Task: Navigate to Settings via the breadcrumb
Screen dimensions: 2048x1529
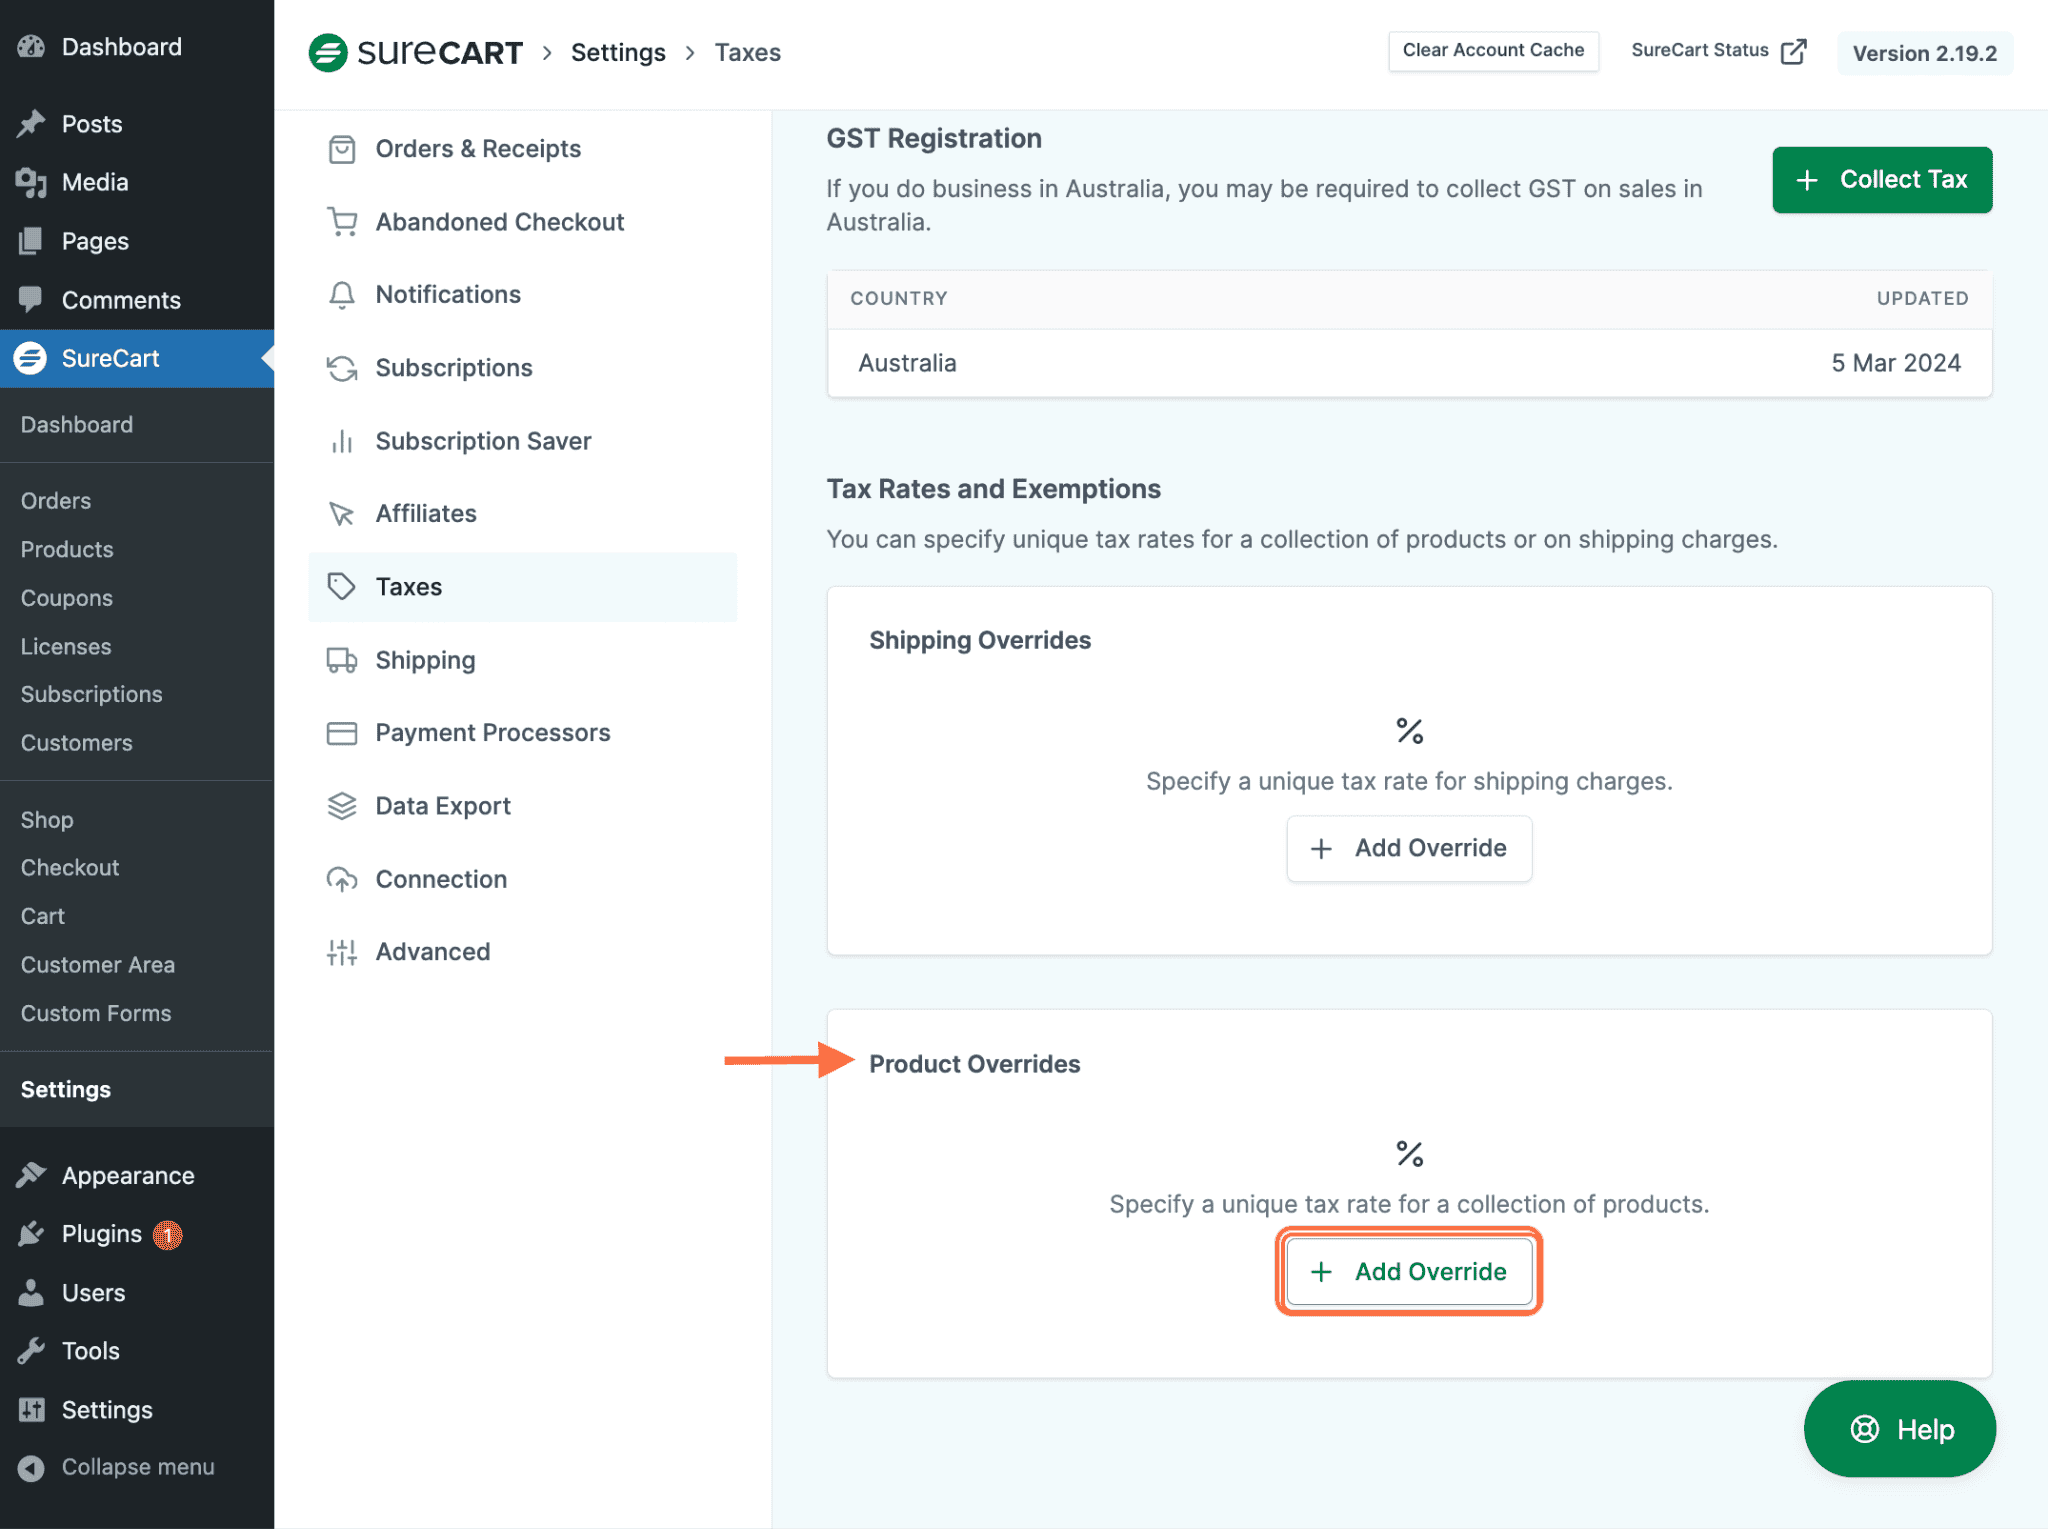Action: click(x=618, y=52)
